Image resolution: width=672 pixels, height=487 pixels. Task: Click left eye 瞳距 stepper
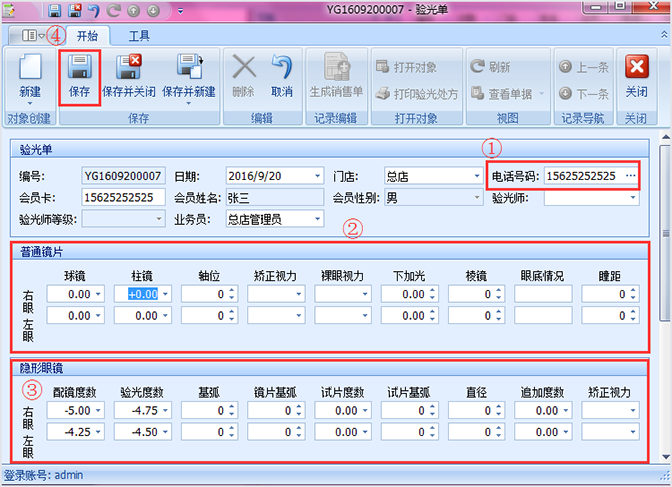[633, 316]
